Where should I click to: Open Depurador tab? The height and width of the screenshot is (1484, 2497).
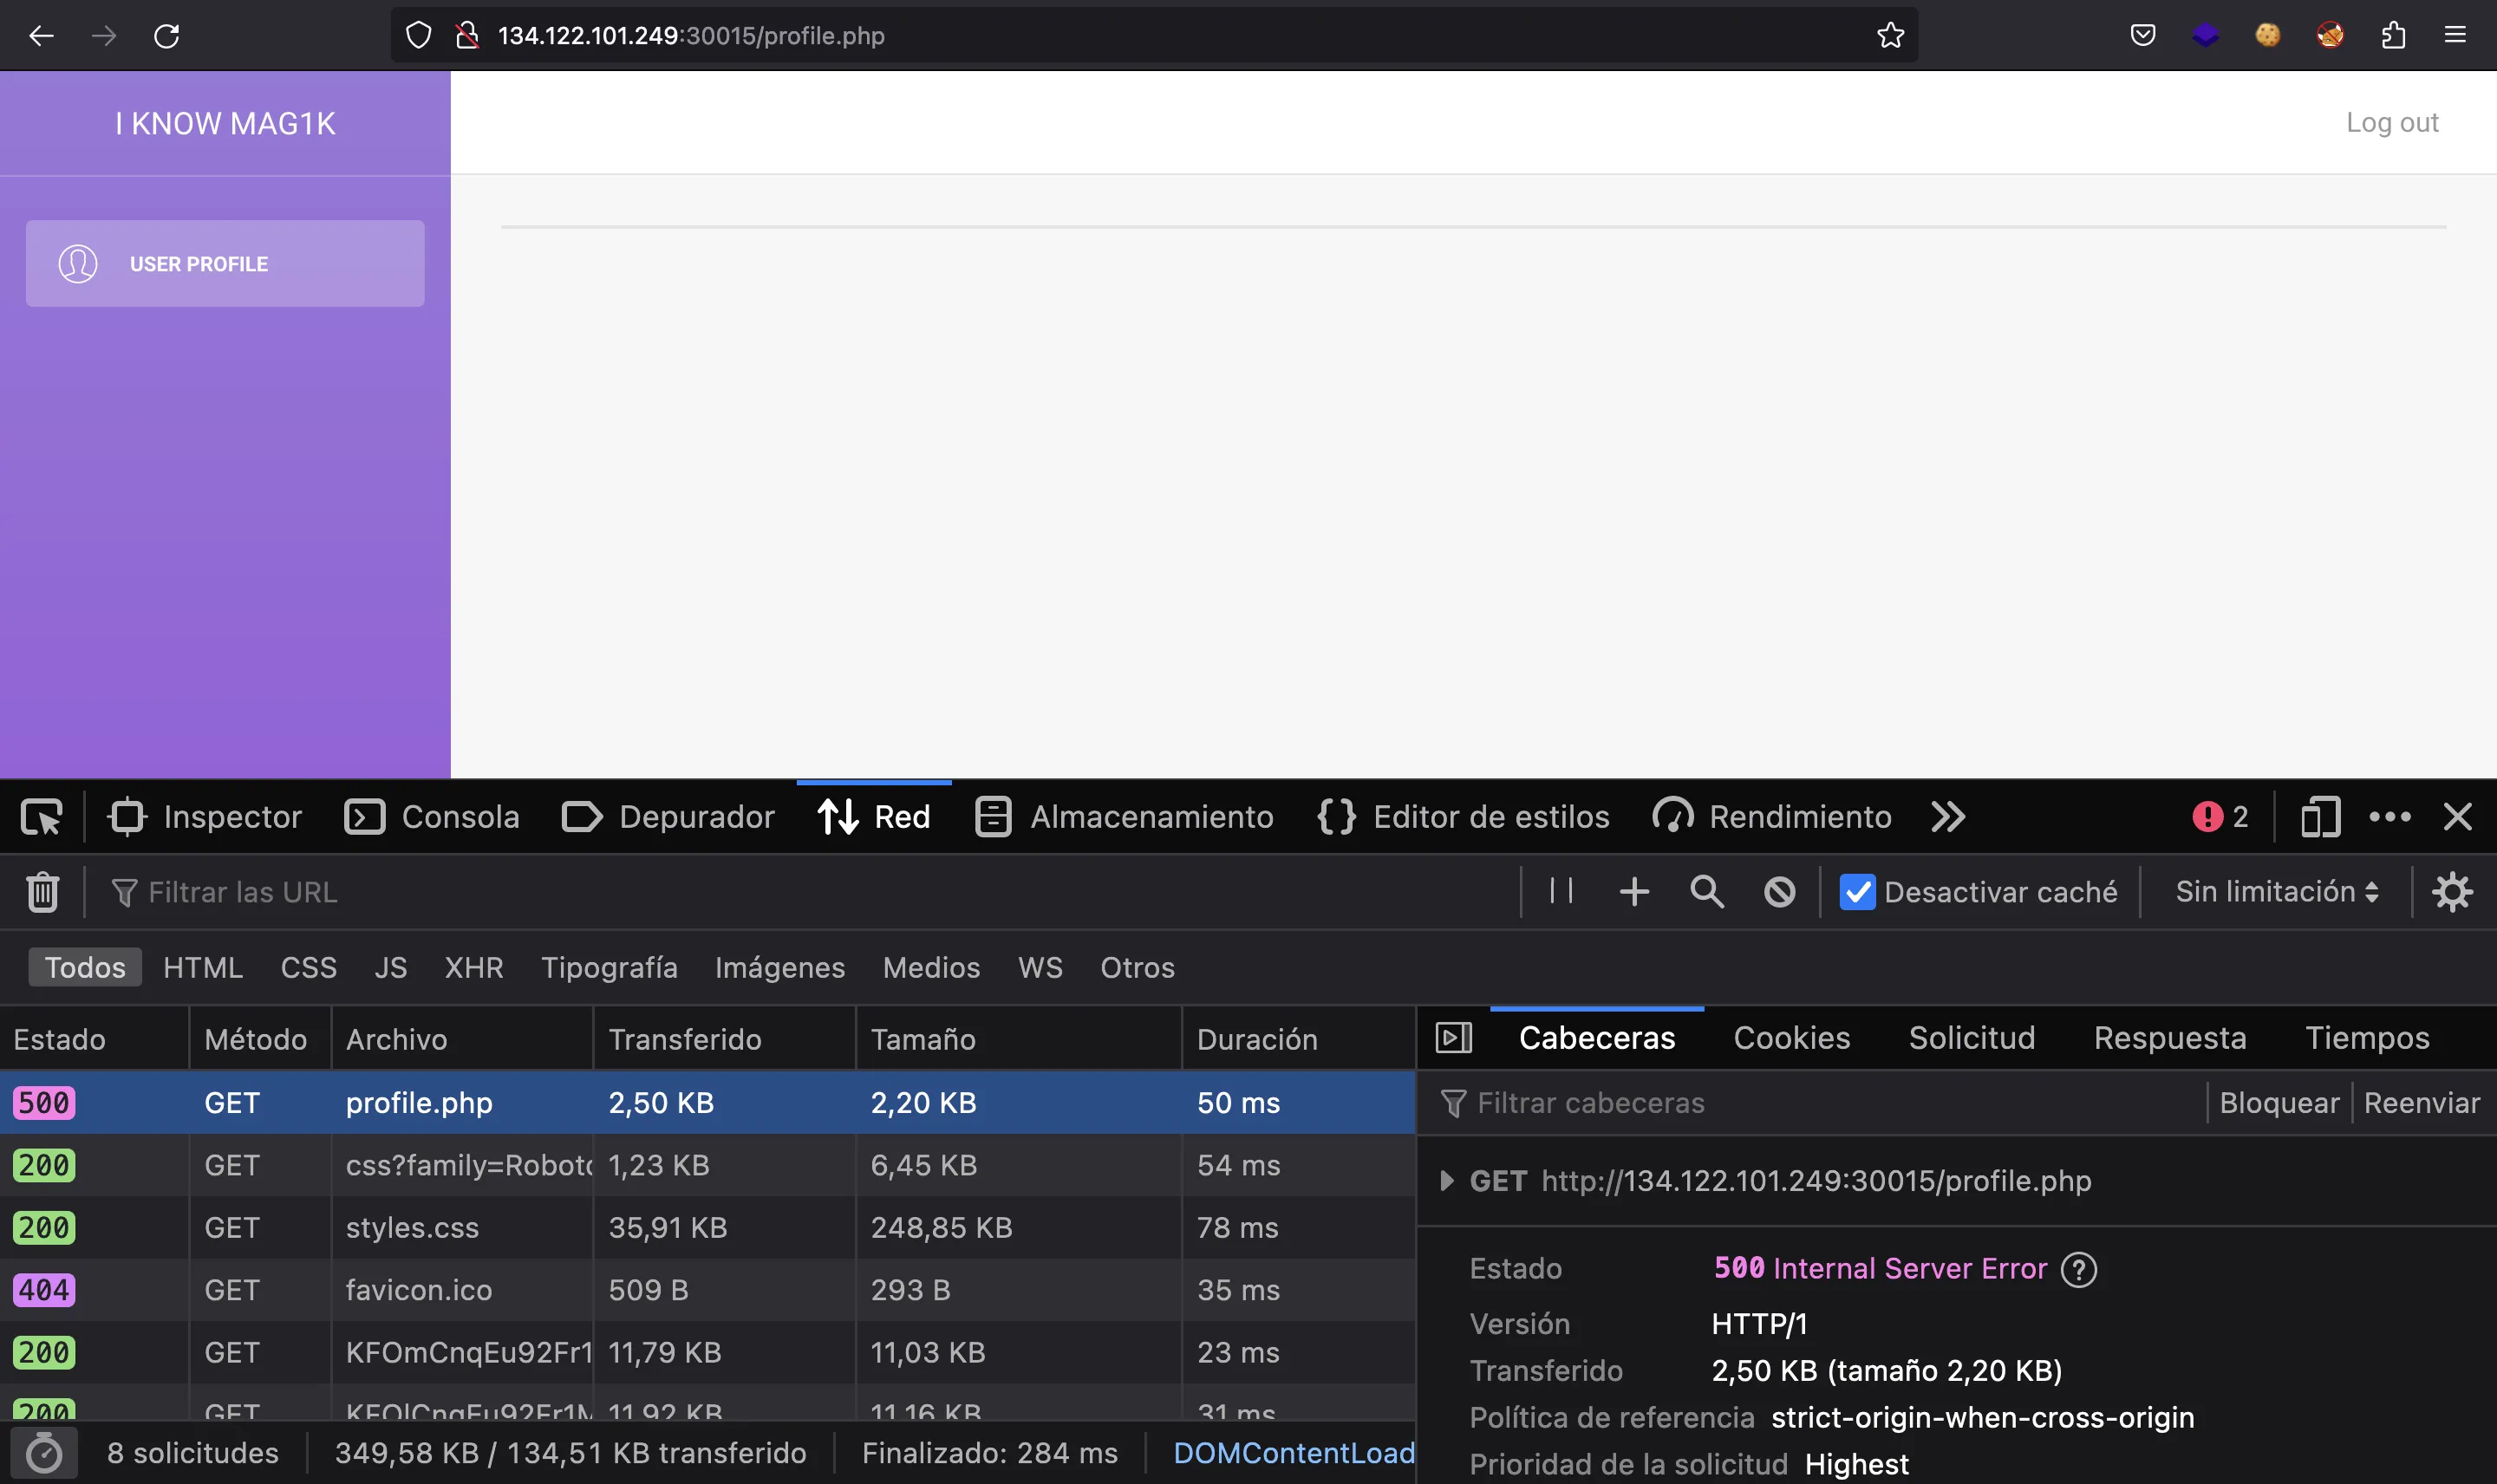coord(668,817)
